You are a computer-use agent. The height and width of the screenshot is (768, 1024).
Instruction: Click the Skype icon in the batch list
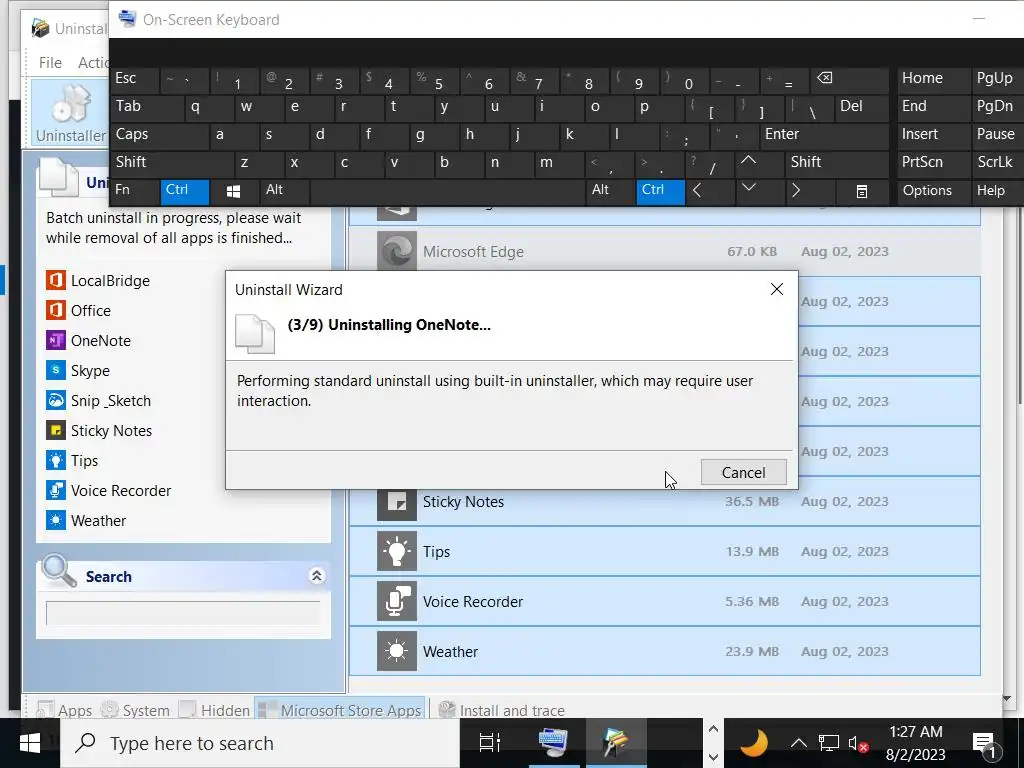pos(56,370)
